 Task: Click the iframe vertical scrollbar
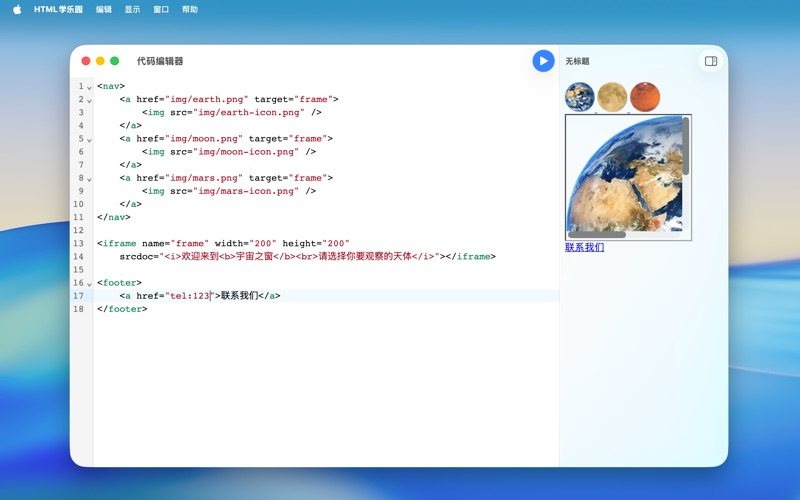click(x=686, y=147)
